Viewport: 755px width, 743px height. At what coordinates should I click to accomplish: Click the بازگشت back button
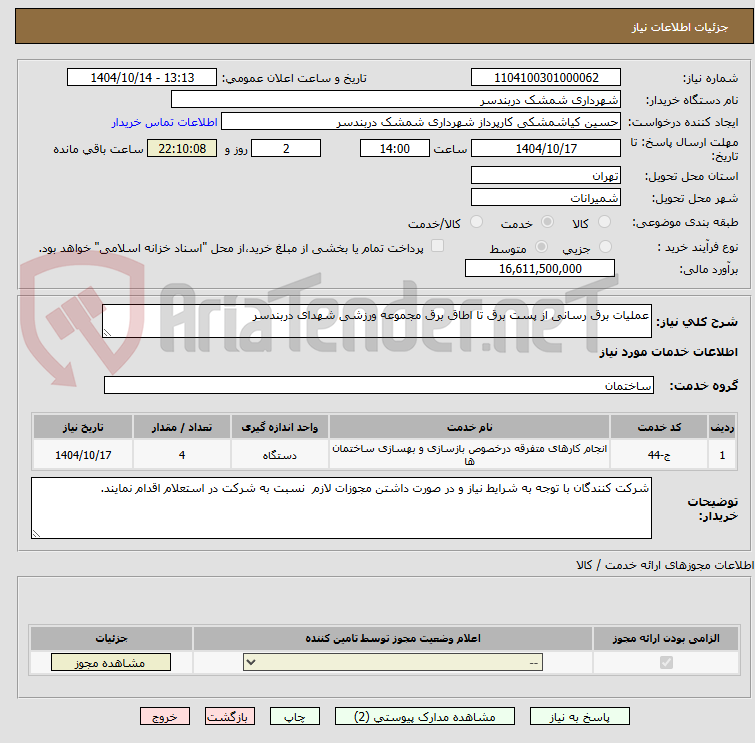point(230,717)
